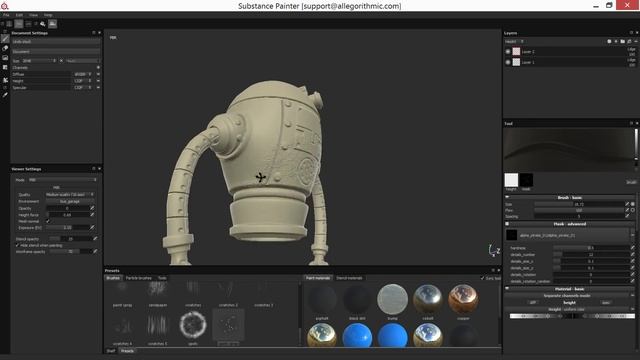
Task: Open the View menu
Action: tap(33, 15)
